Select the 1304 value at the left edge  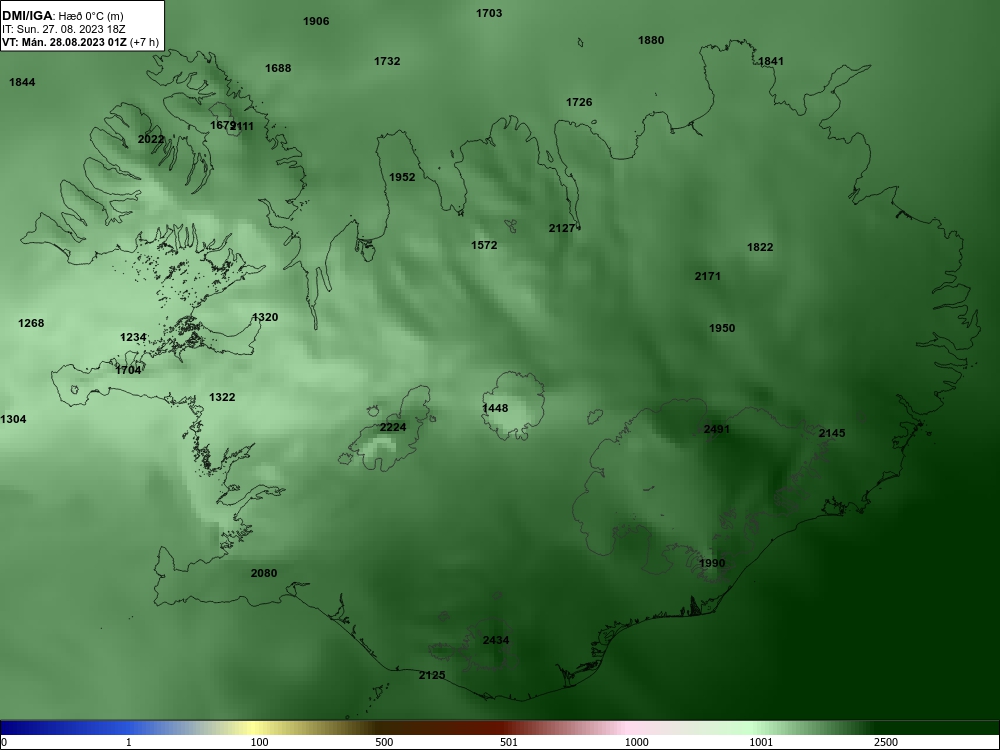13,420
